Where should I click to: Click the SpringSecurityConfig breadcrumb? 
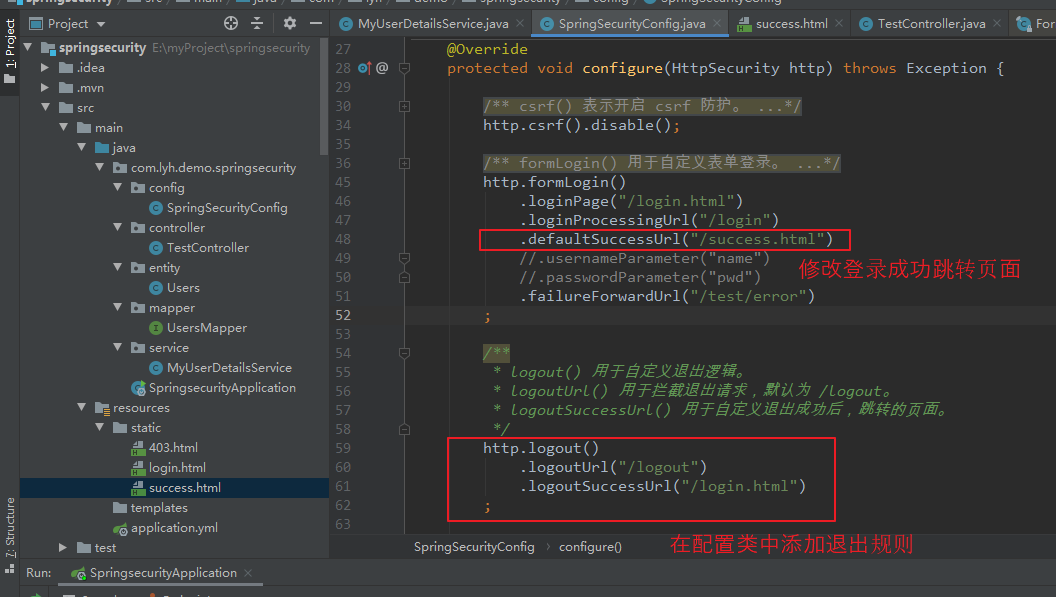tap(474, 547)
